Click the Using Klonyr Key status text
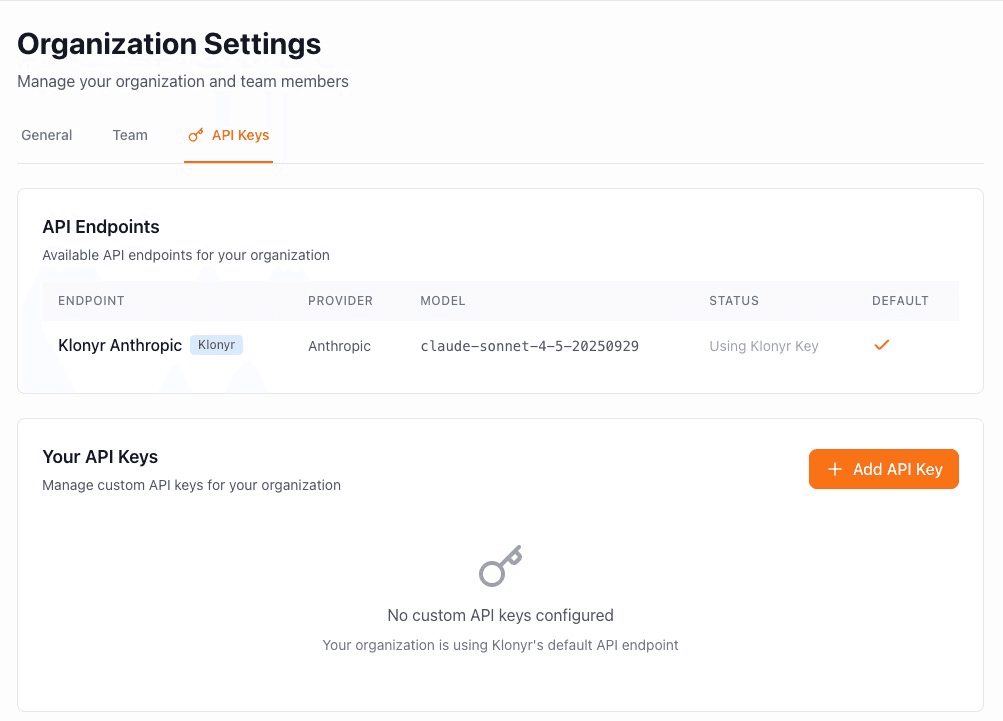The image size is (1003, 721). [x=763, y=345]
